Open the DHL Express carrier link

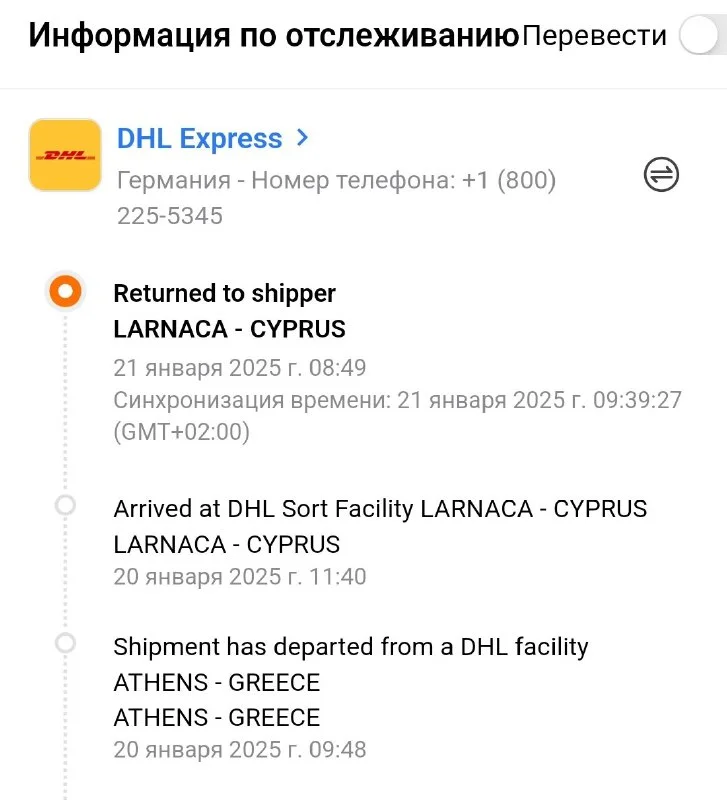click(200, 139)
